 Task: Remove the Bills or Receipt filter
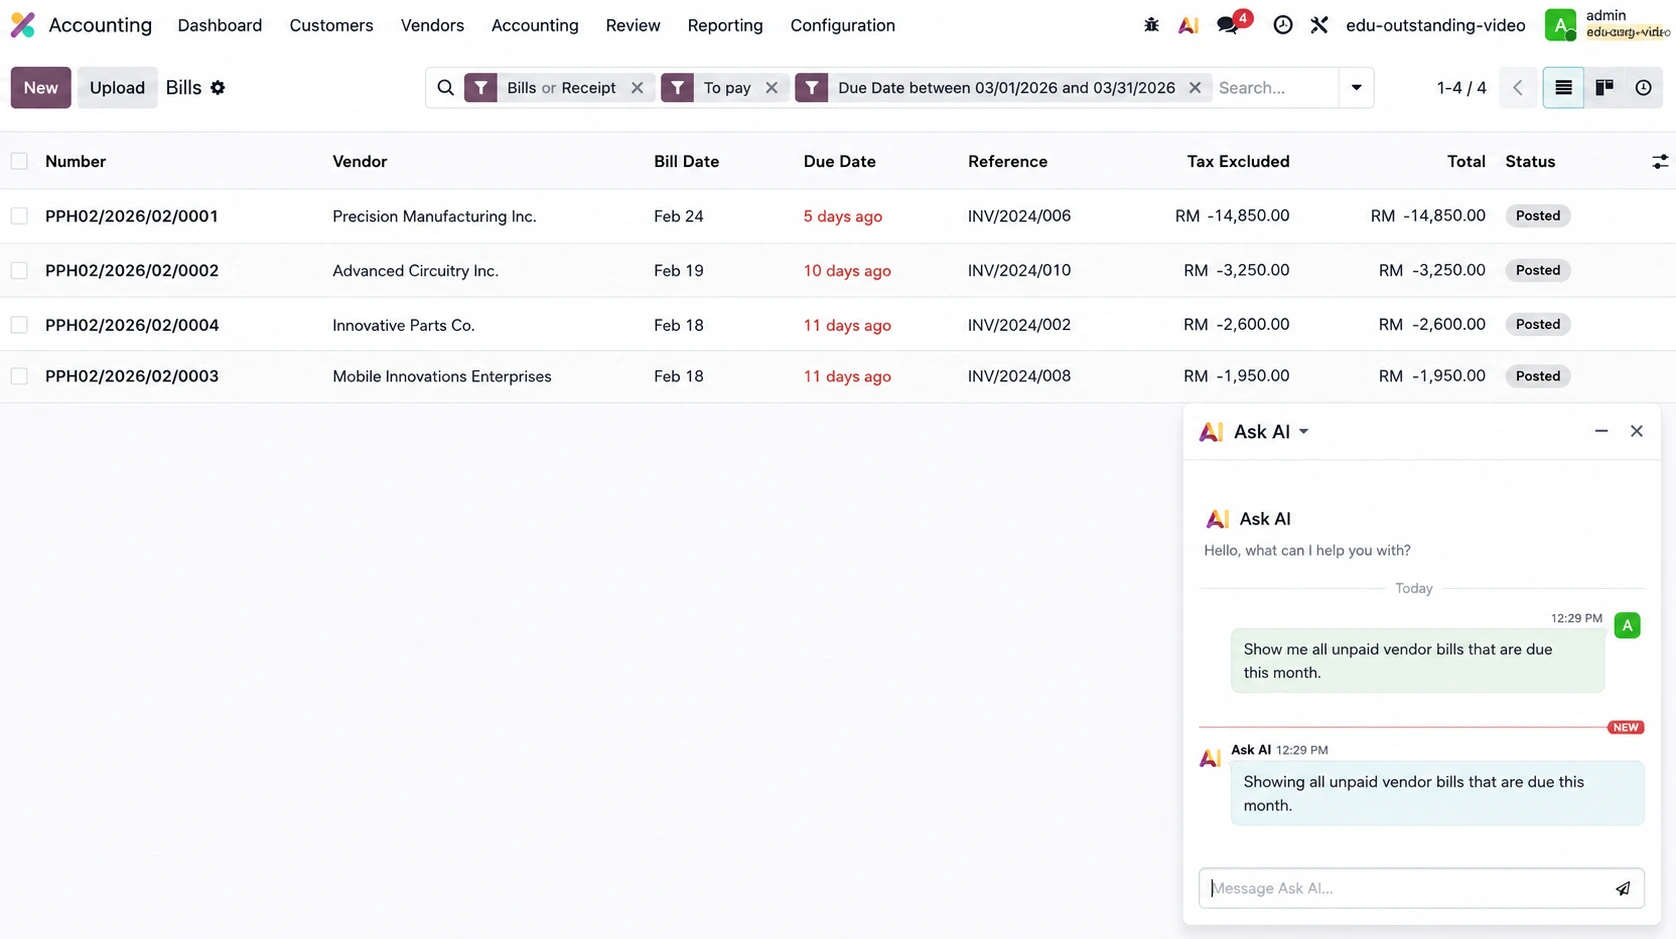[x=637, y=88]
